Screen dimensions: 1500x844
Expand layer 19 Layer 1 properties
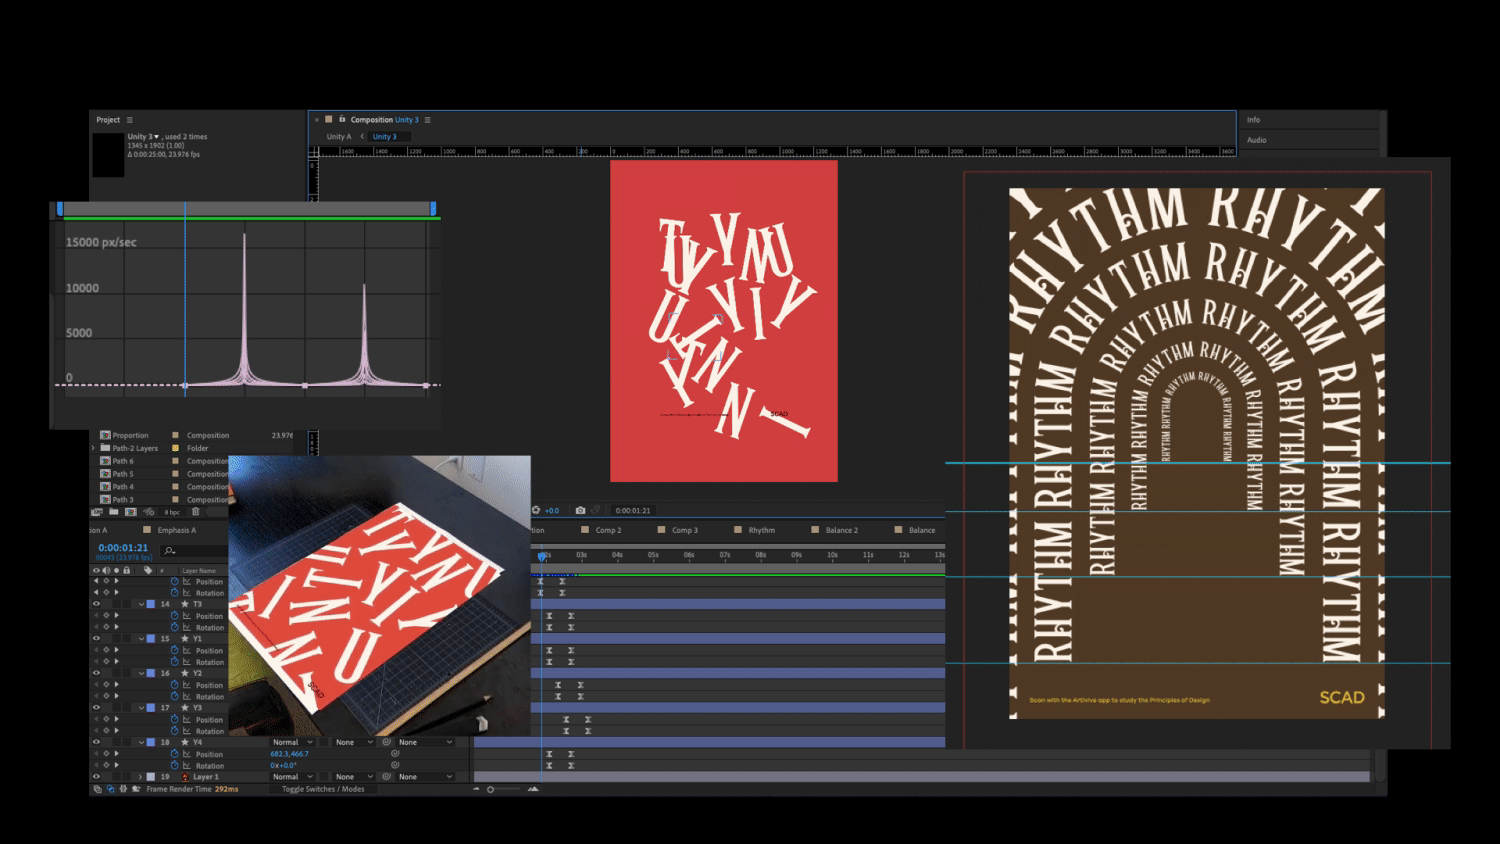(x=141, y=777)
